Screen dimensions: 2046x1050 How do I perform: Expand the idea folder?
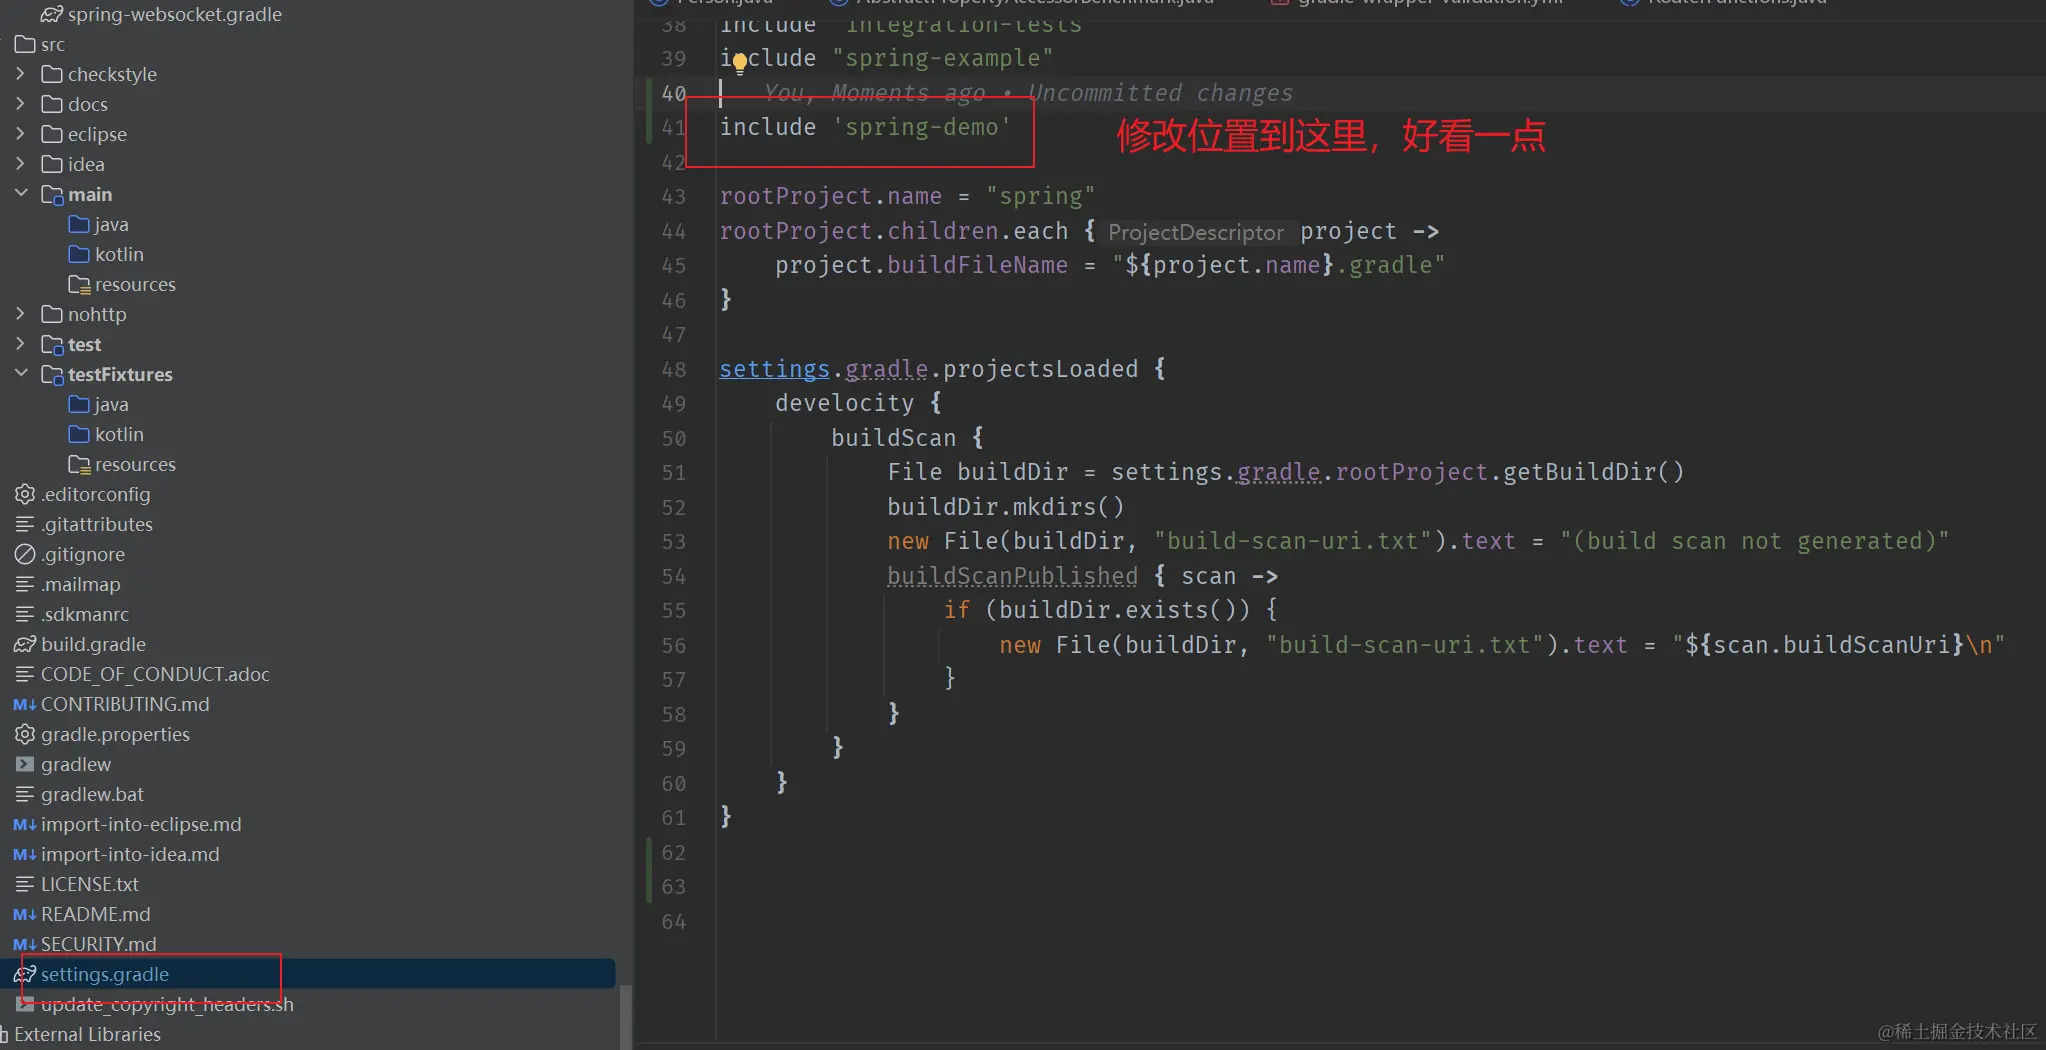point(21,163)
